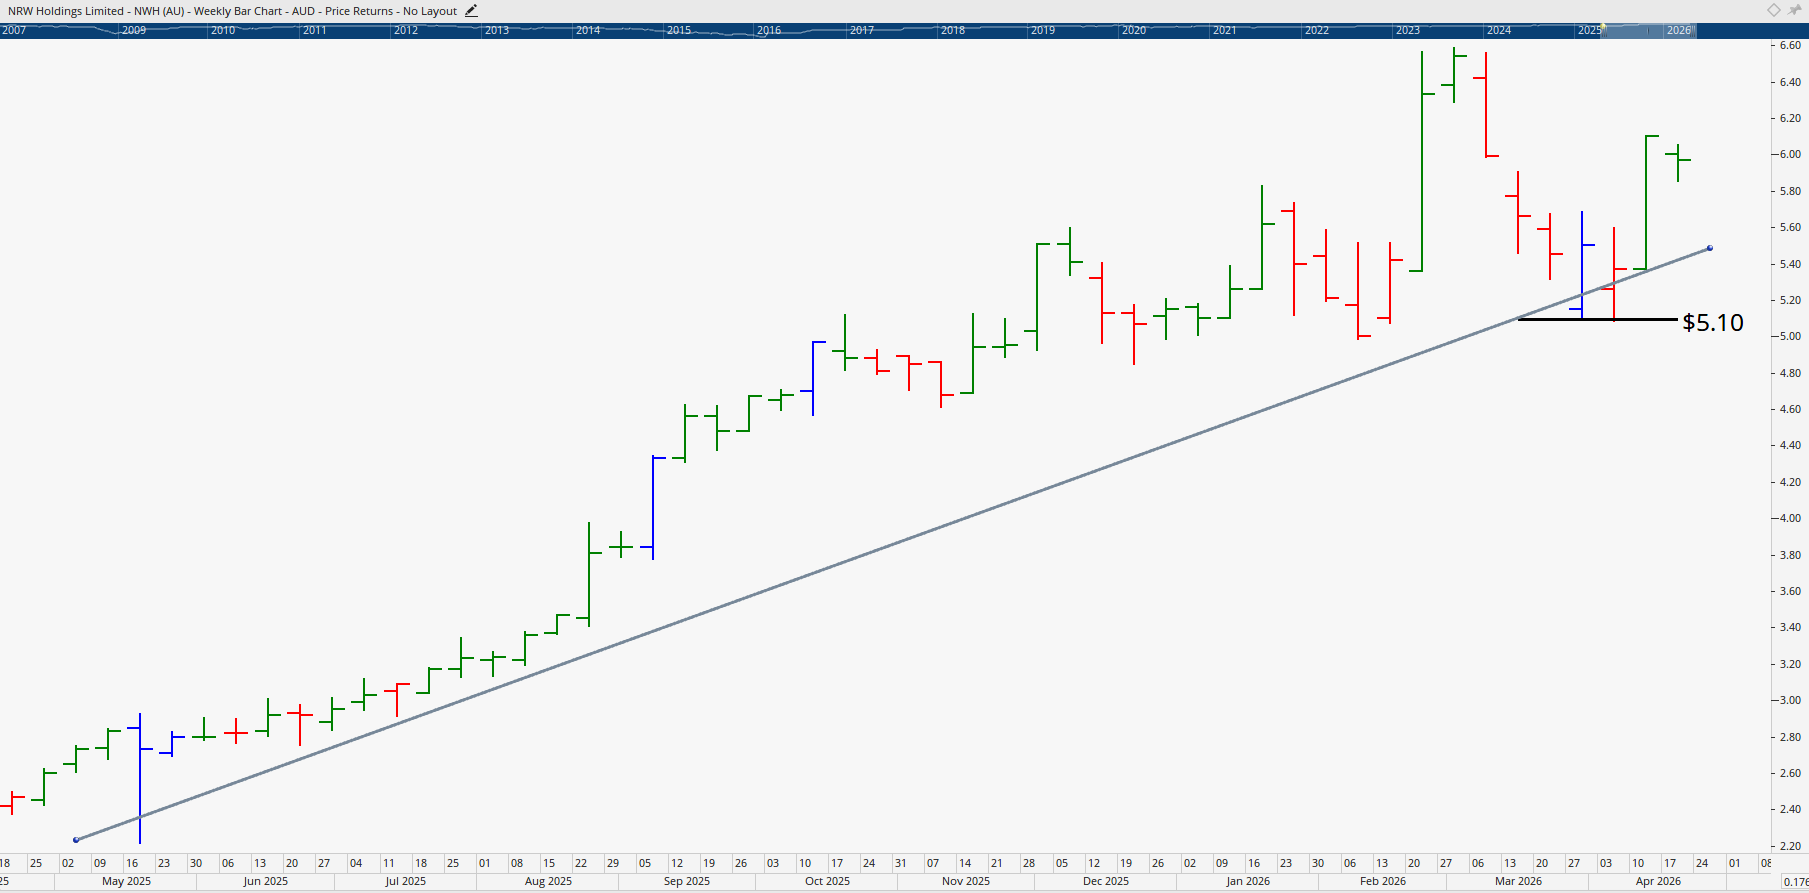Jump to 2020 in the timeline navigator

pos(1134,30)
